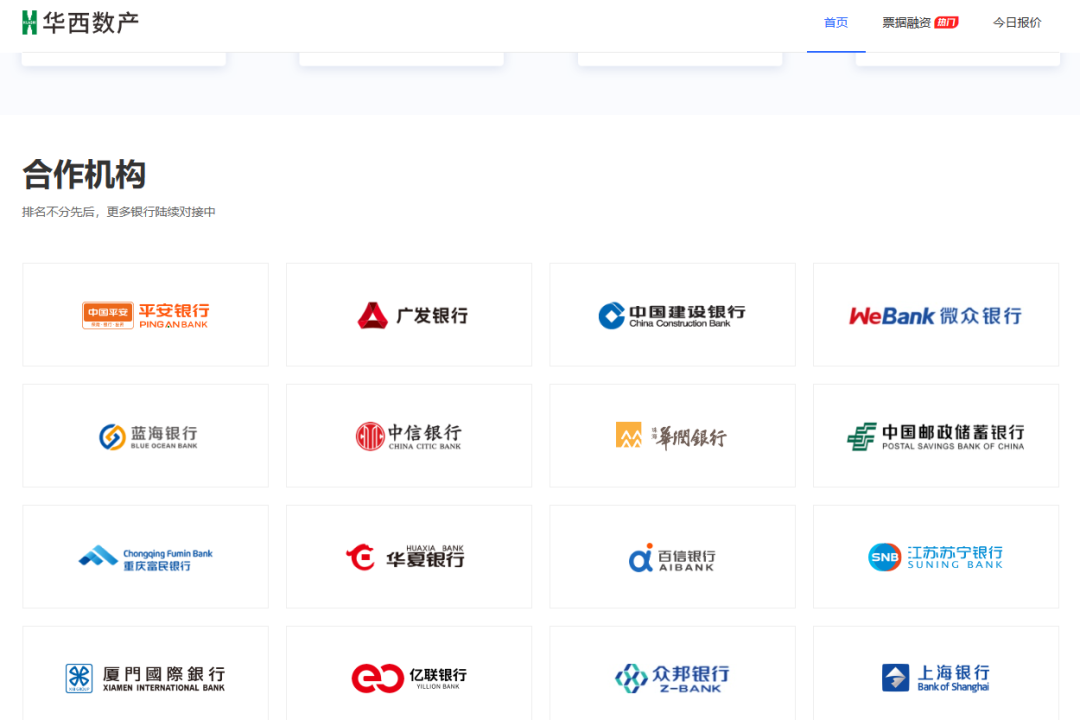
Task: Go to 票据融资 menu item
Action: pos(906,23)
